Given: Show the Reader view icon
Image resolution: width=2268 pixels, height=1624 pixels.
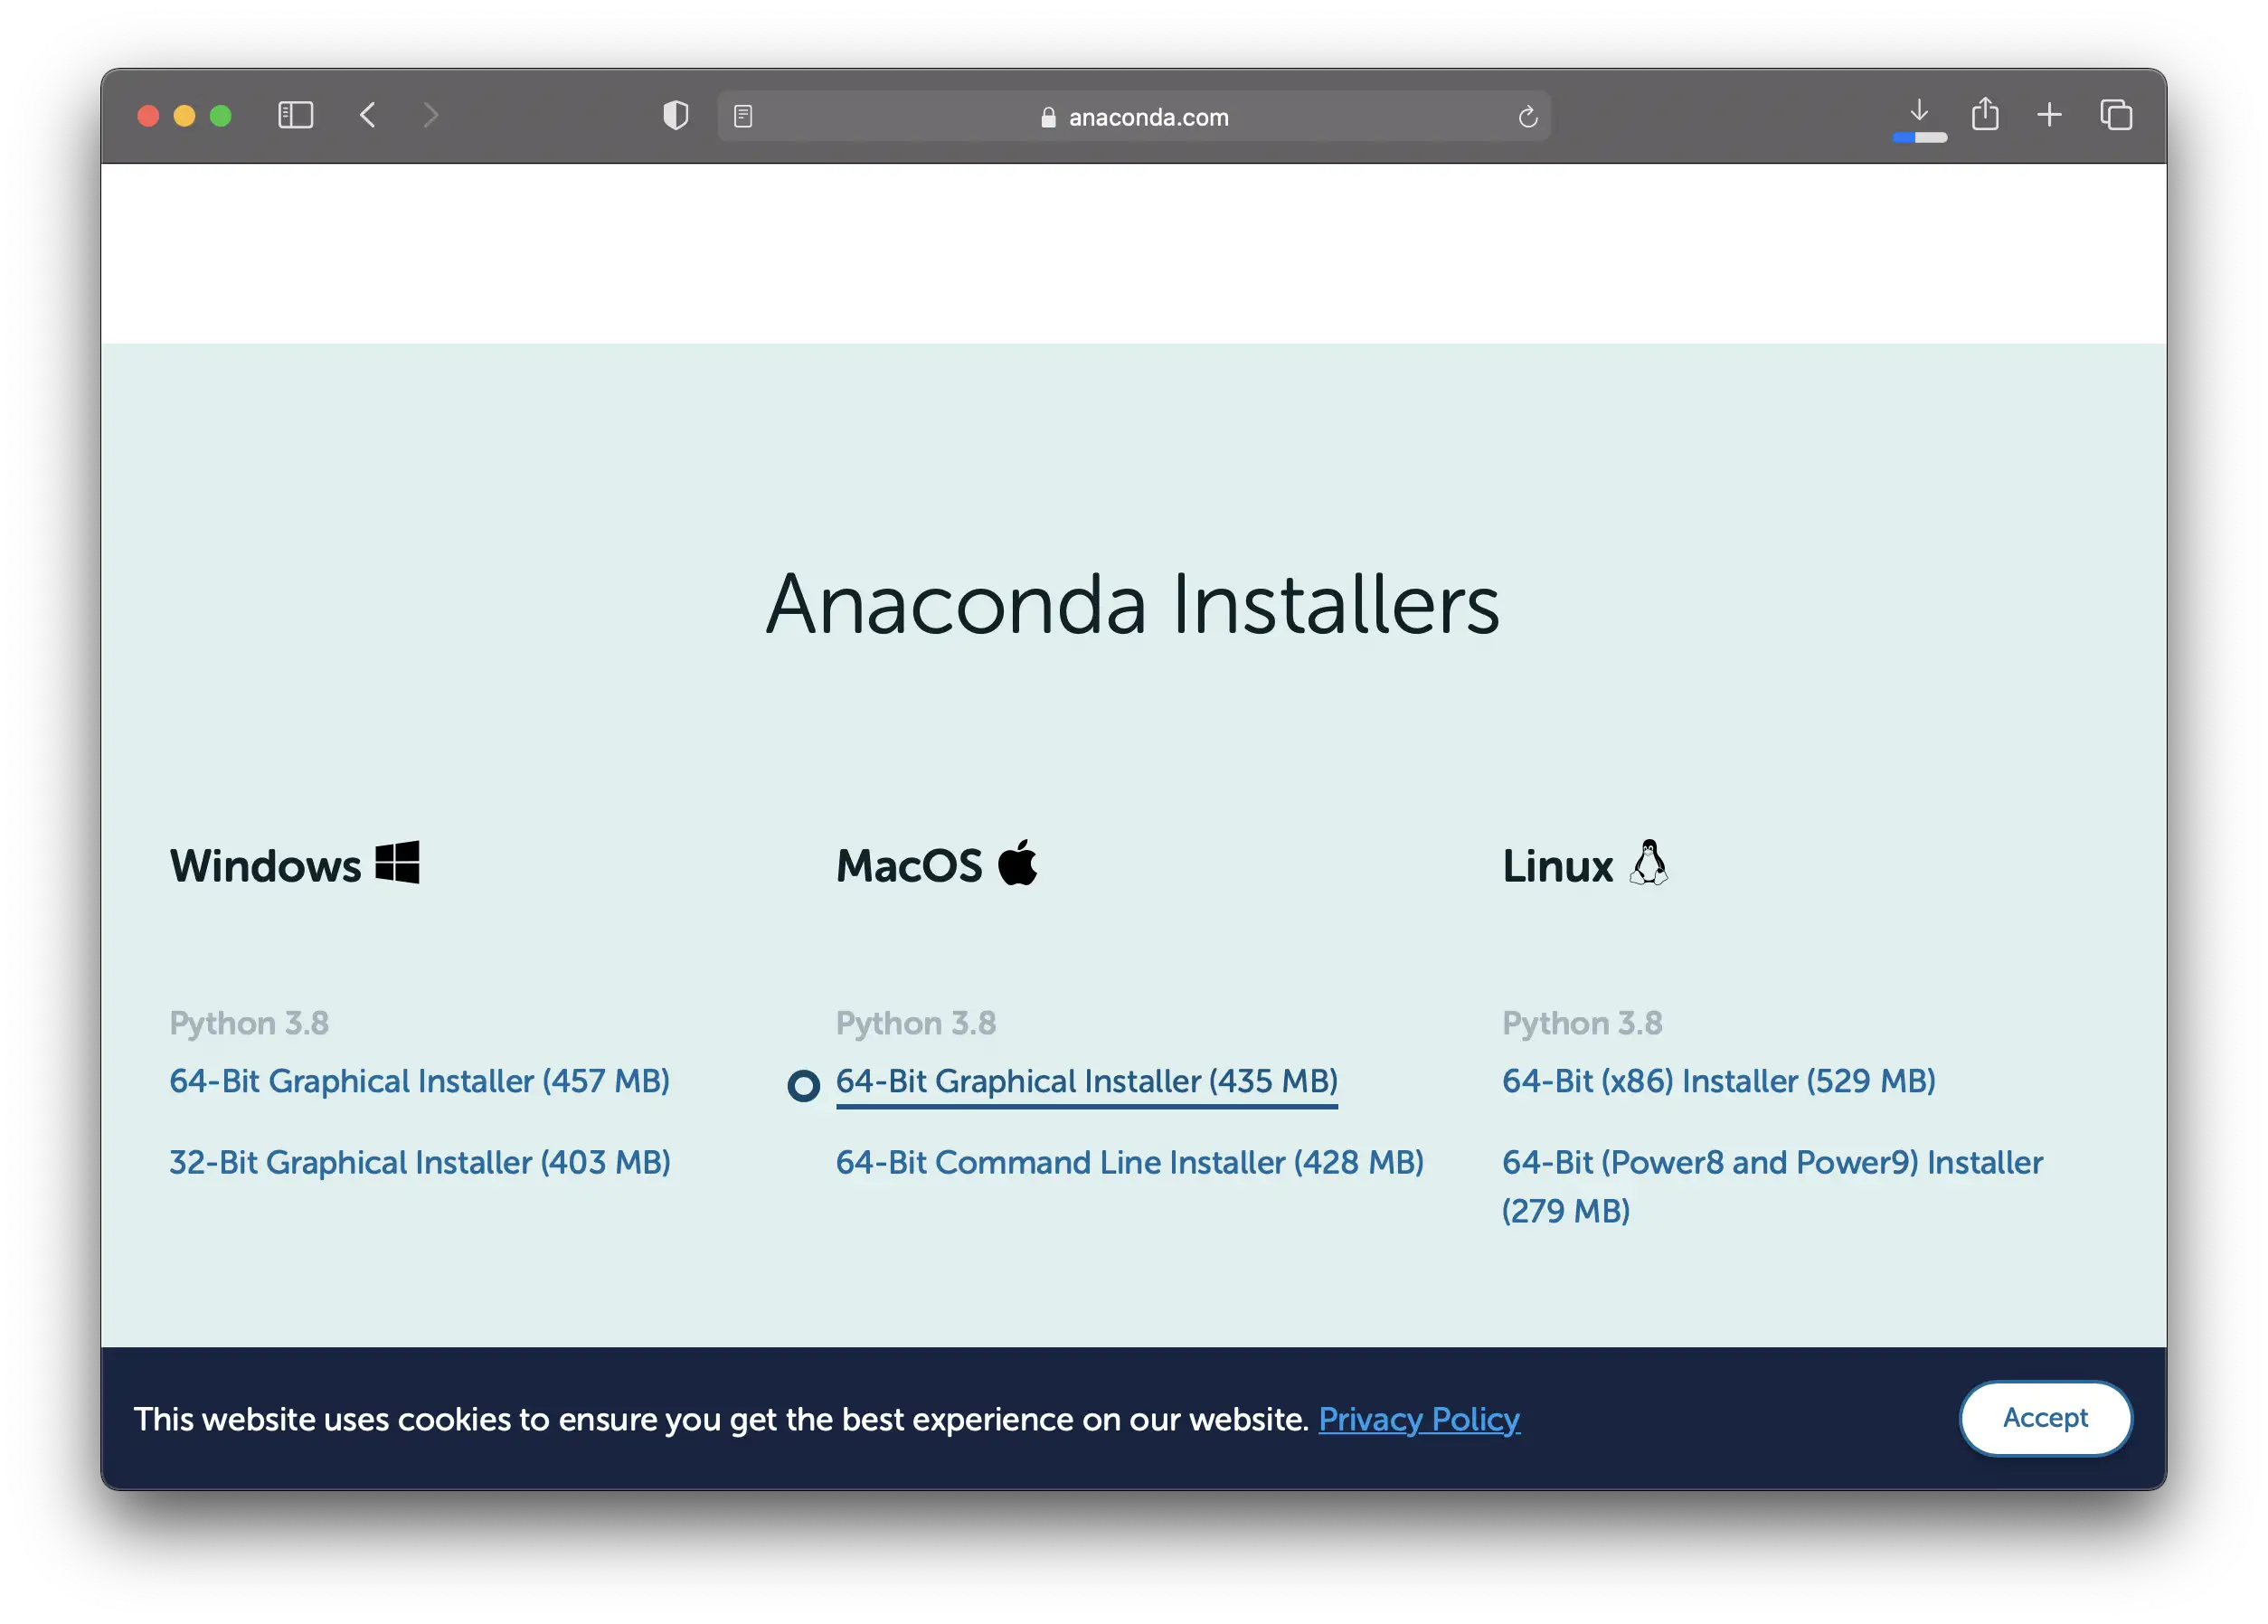Looking at the screenshot, I should tap(743, 117).
